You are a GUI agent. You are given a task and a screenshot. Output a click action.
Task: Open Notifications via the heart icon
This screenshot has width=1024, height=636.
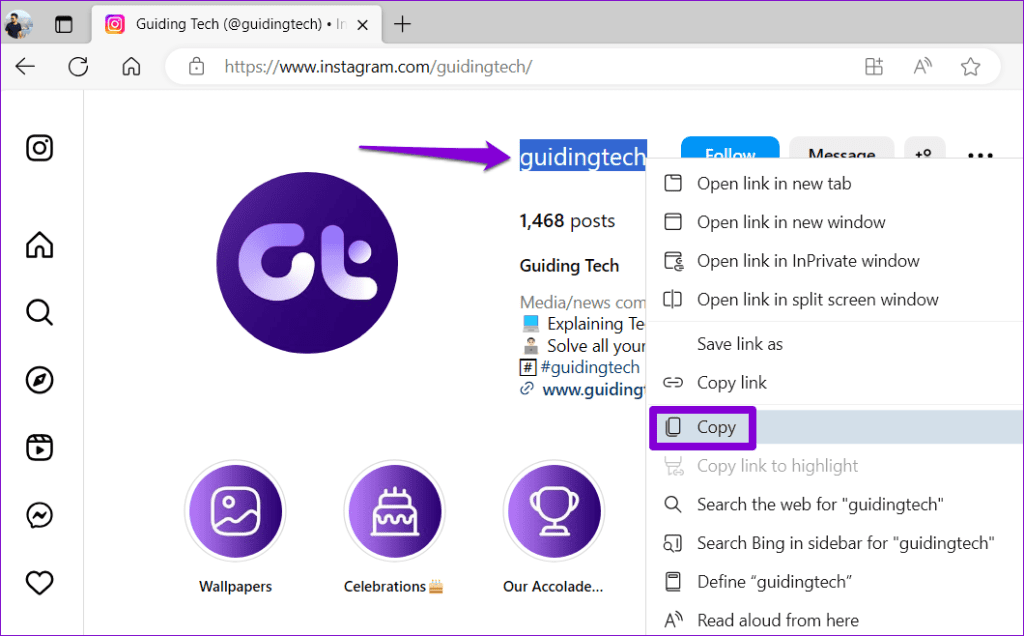pos(39,583)
